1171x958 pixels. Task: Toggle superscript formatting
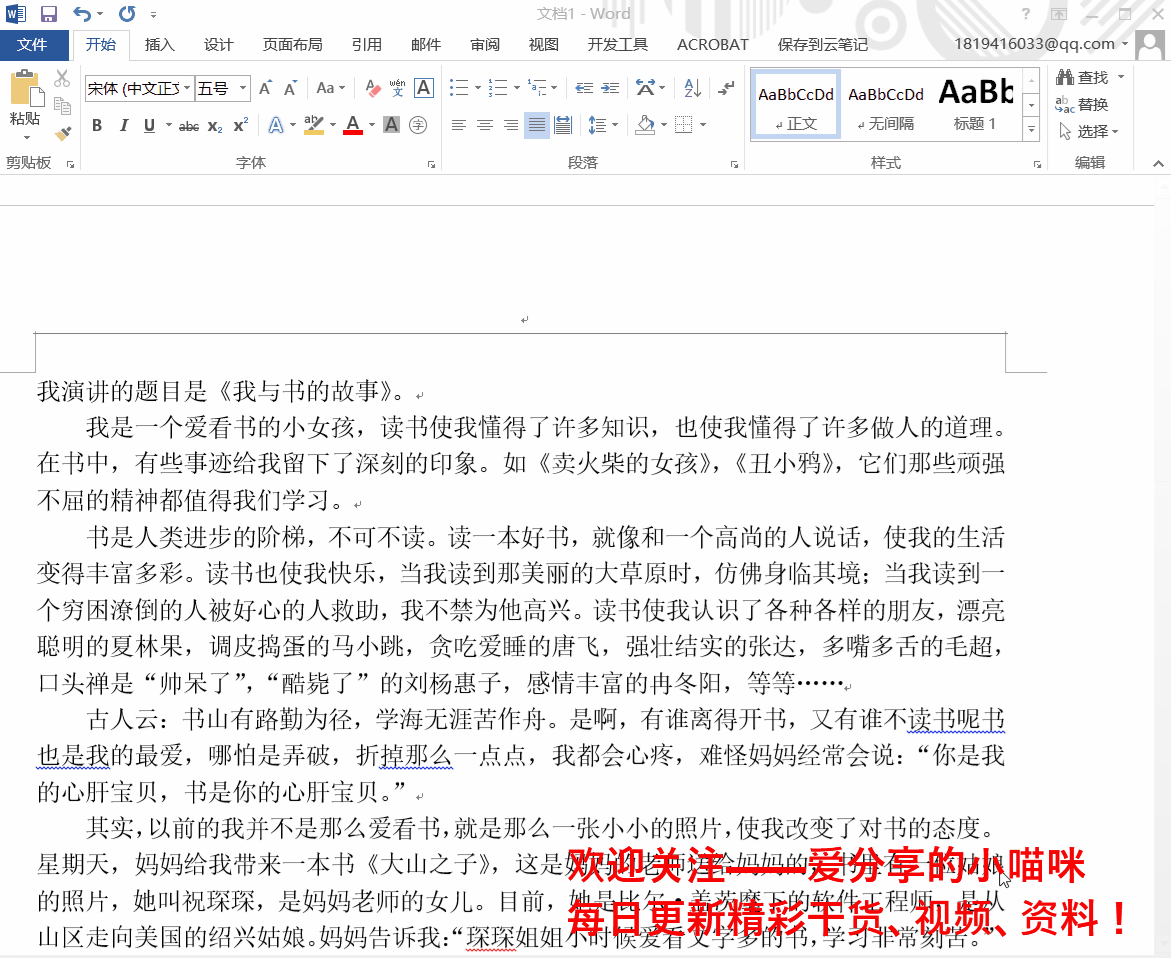coord(240,125)
